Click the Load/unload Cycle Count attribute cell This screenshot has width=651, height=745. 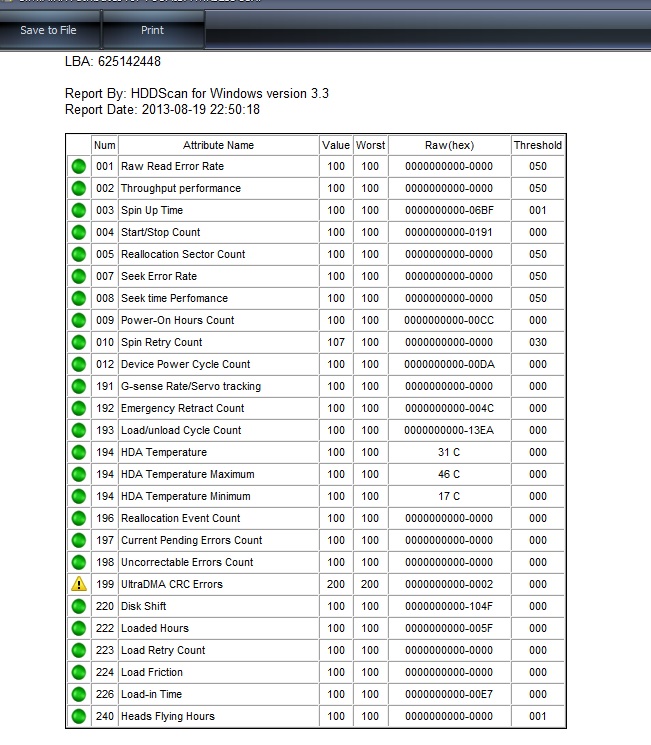pyautogui.click(x=219, y=430)
